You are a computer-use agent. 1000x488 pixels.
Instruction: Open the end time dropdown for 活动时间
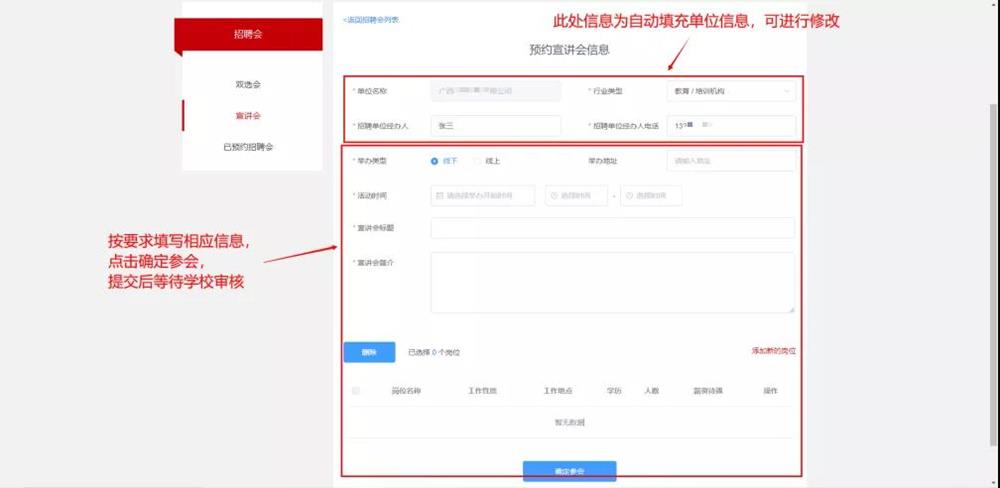tap(651, 195)
